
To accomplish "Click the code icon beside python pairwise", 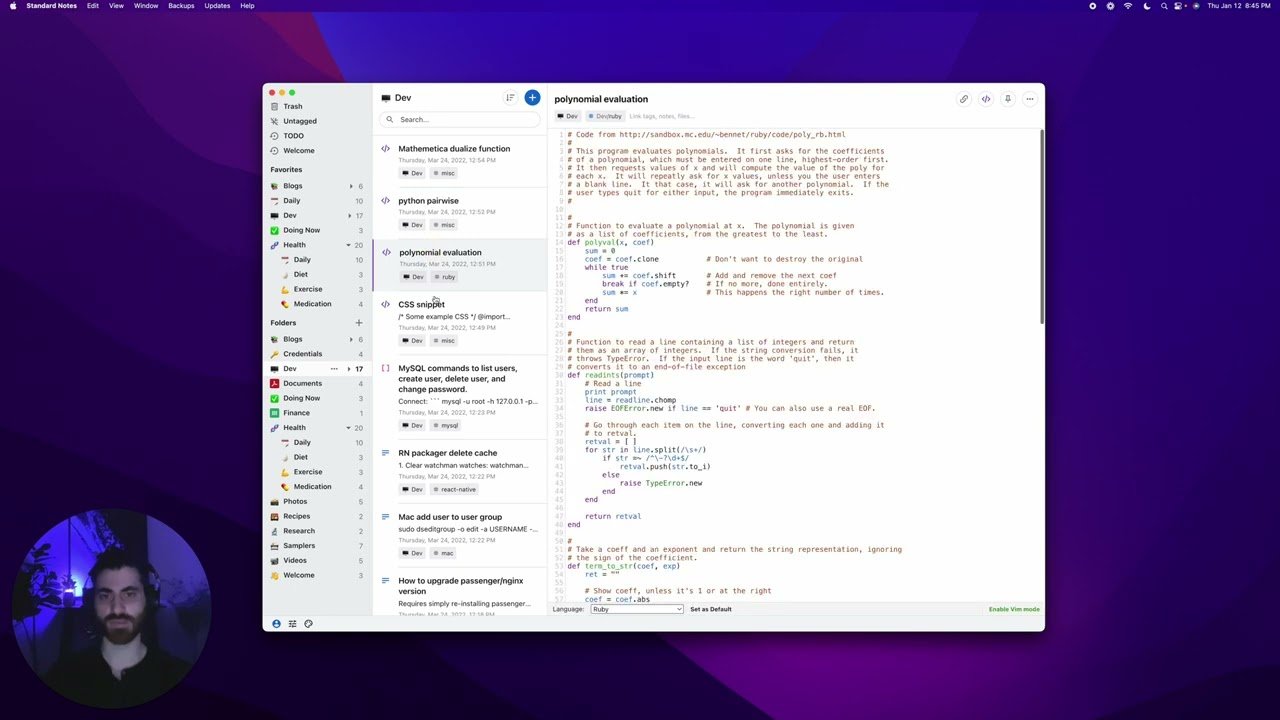I will tap(386, 201).
